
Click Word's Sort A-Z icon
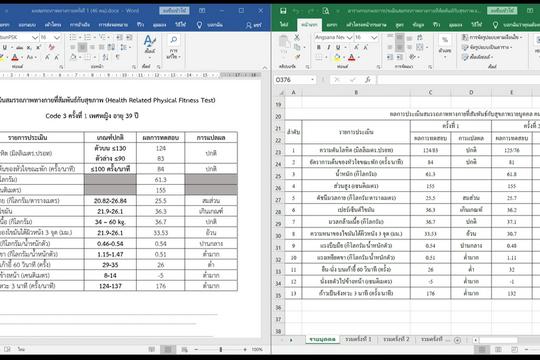pos(105,57)
